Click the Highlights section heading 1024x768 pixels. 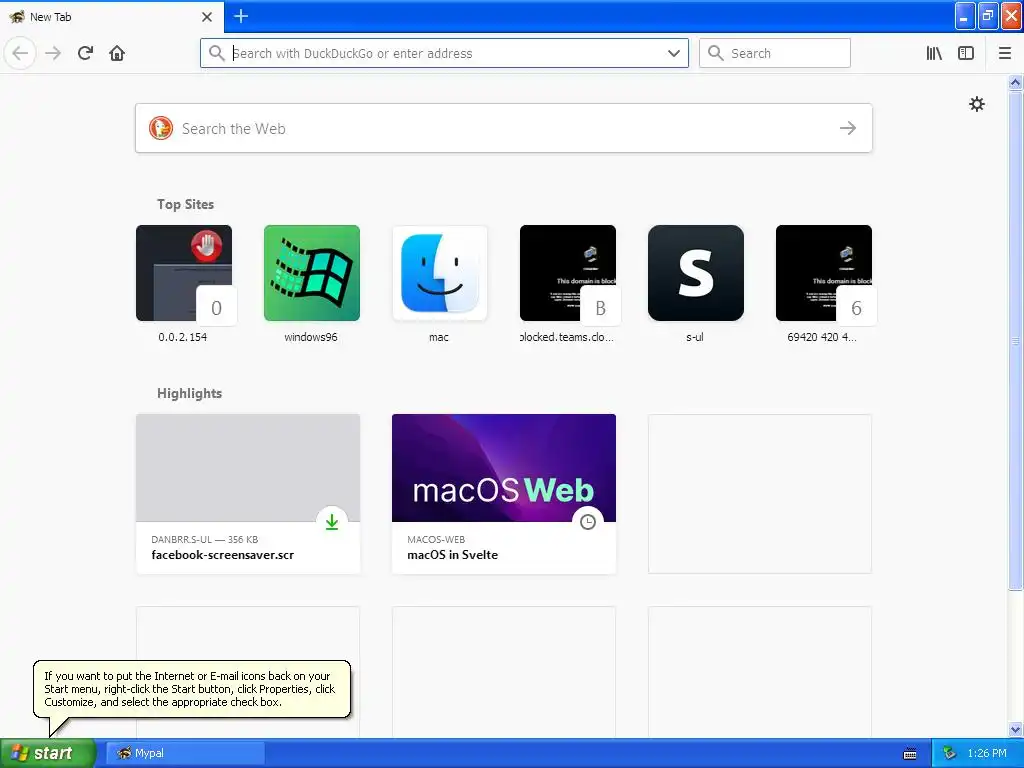coord(189,393)
